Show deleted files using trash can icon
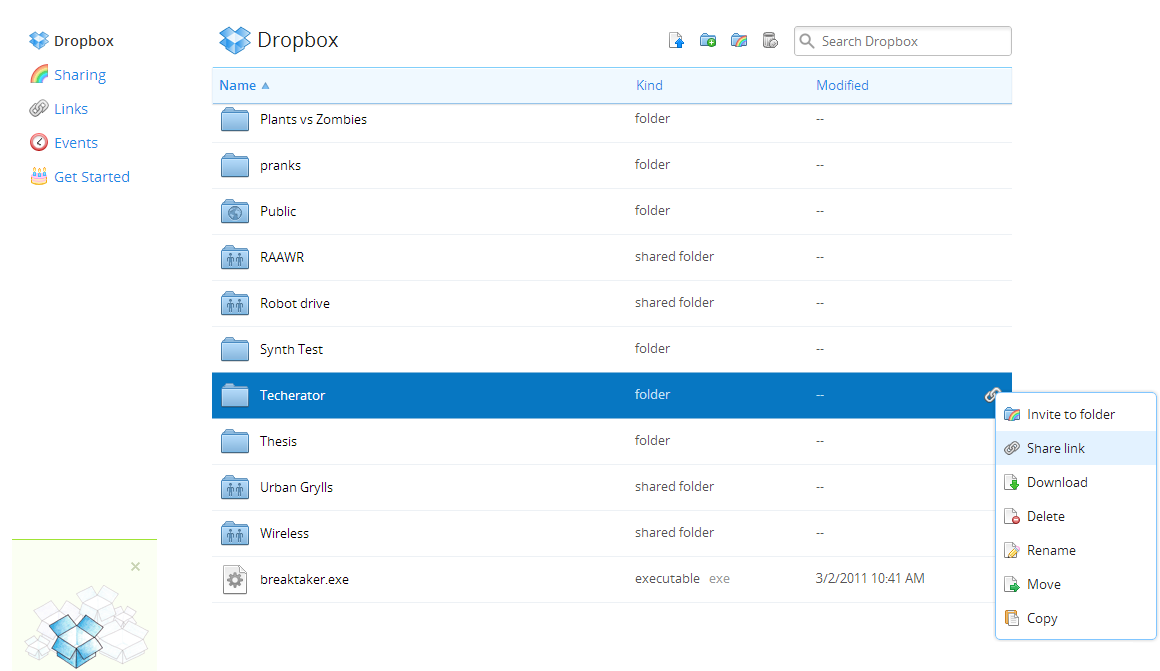The width and height of the screenshot is (1160, 671). pyautogui.click(x=770, y=41)
